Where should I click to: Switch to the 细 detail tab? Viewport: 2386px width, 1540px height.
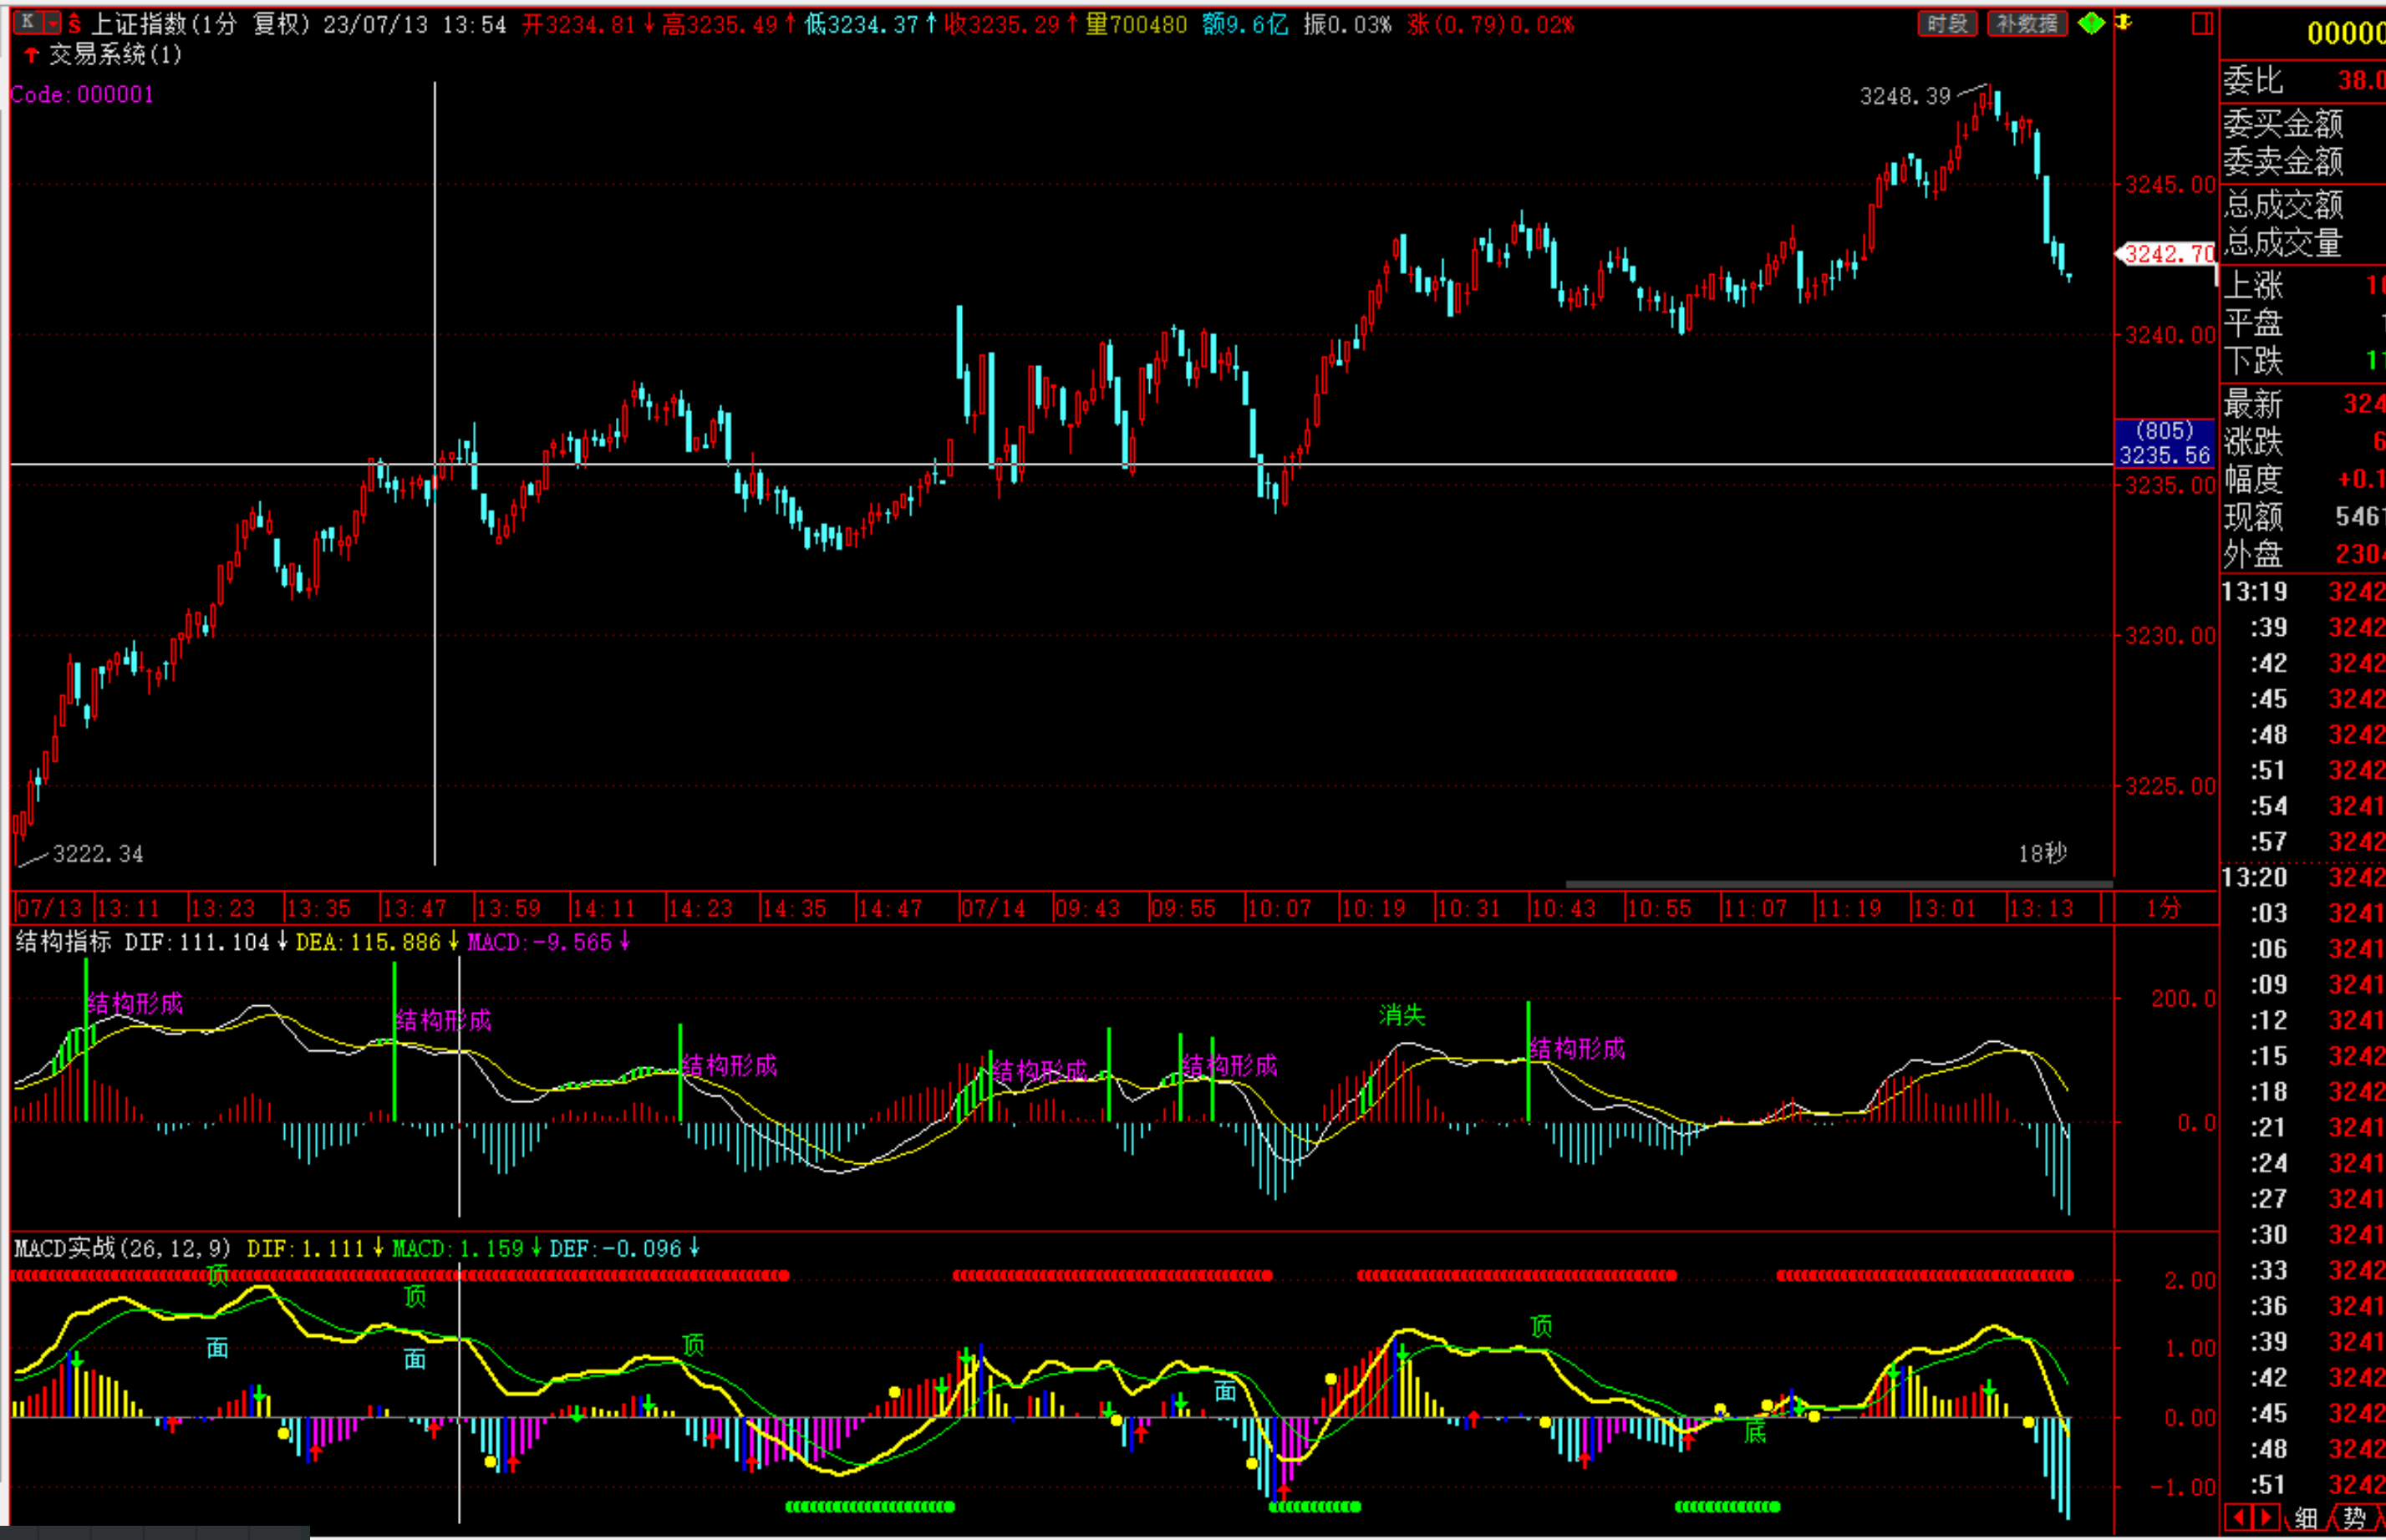(2306, 1519)
